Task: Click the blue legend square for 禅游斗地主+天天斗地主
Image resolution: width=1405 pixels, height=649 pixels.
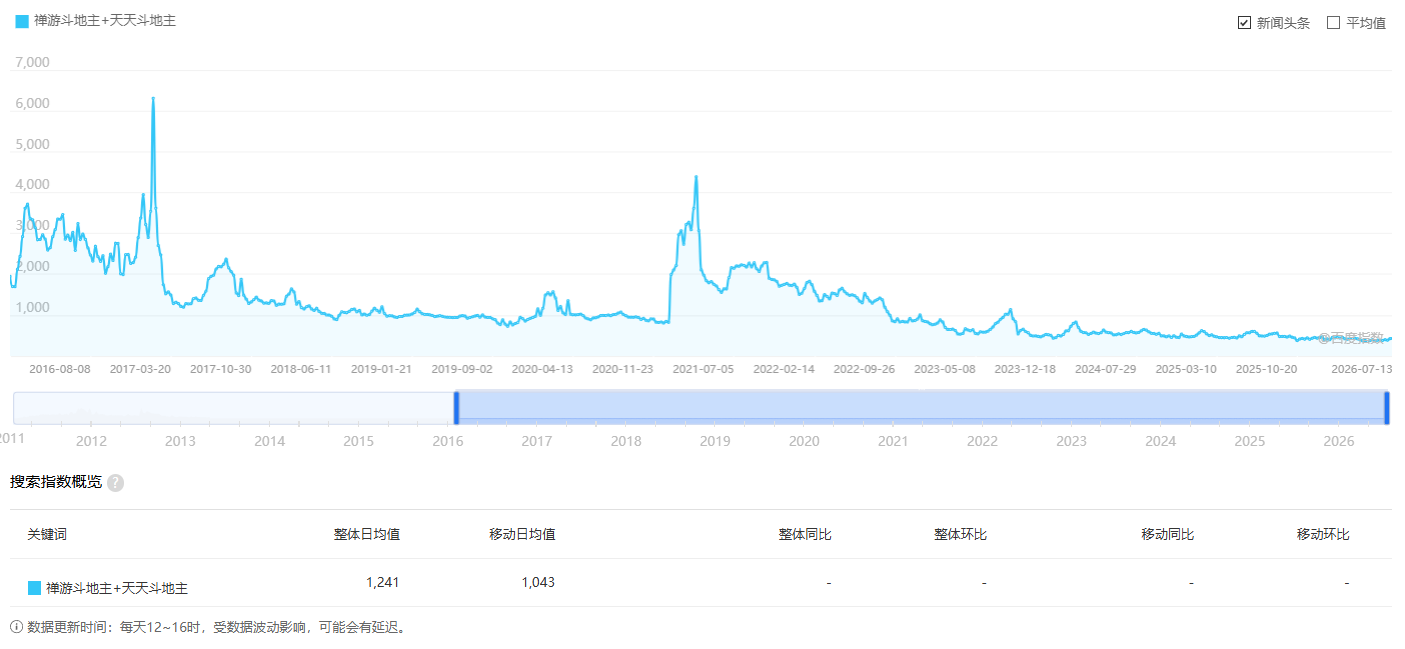Action: coord(22,21)
